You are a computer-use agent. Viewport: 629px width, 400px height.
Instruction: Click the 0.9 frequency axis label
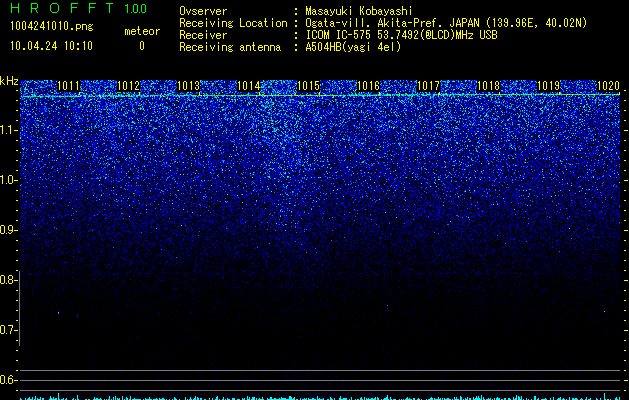(x=9, y=230)
